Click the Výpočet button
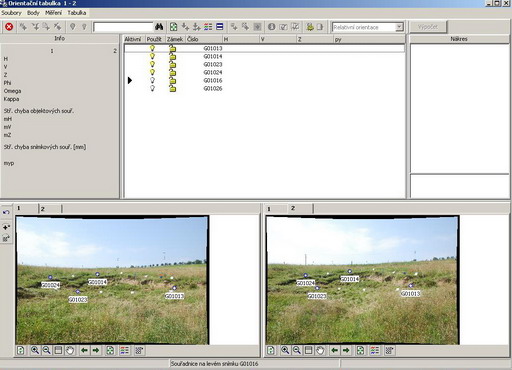 428,27
